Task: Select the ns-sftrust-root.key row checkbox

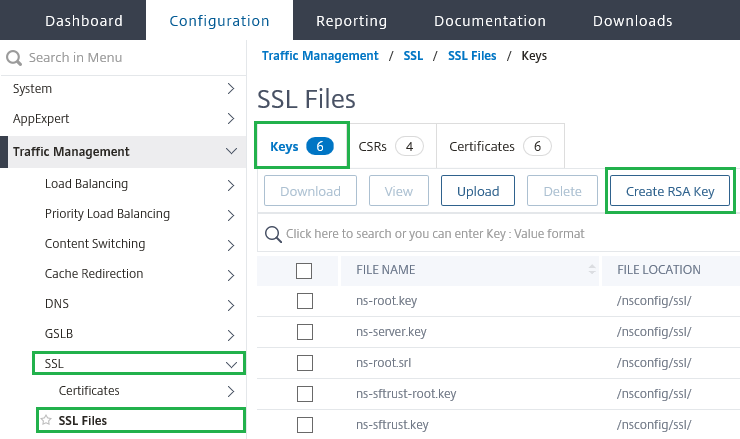Action: point(304,394)
